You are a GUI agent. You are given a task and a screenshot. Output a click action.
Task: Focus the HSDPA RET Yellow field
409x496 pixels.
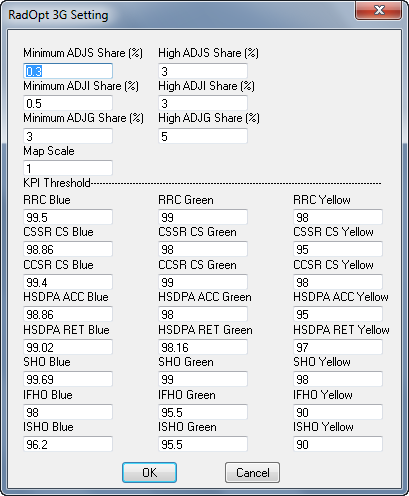coord(338,347)
